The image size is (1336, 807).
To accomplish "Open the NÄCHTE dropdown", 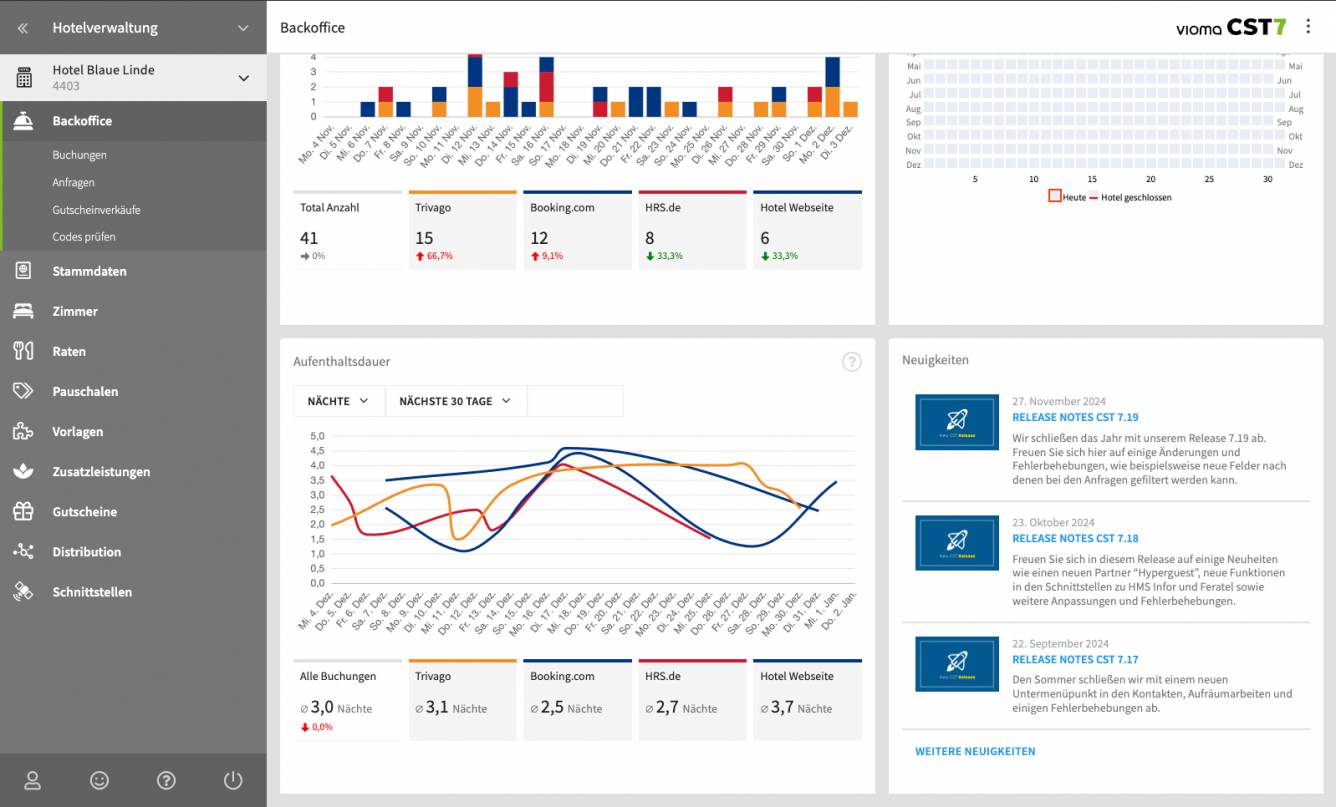I will (x=339, y=401).
